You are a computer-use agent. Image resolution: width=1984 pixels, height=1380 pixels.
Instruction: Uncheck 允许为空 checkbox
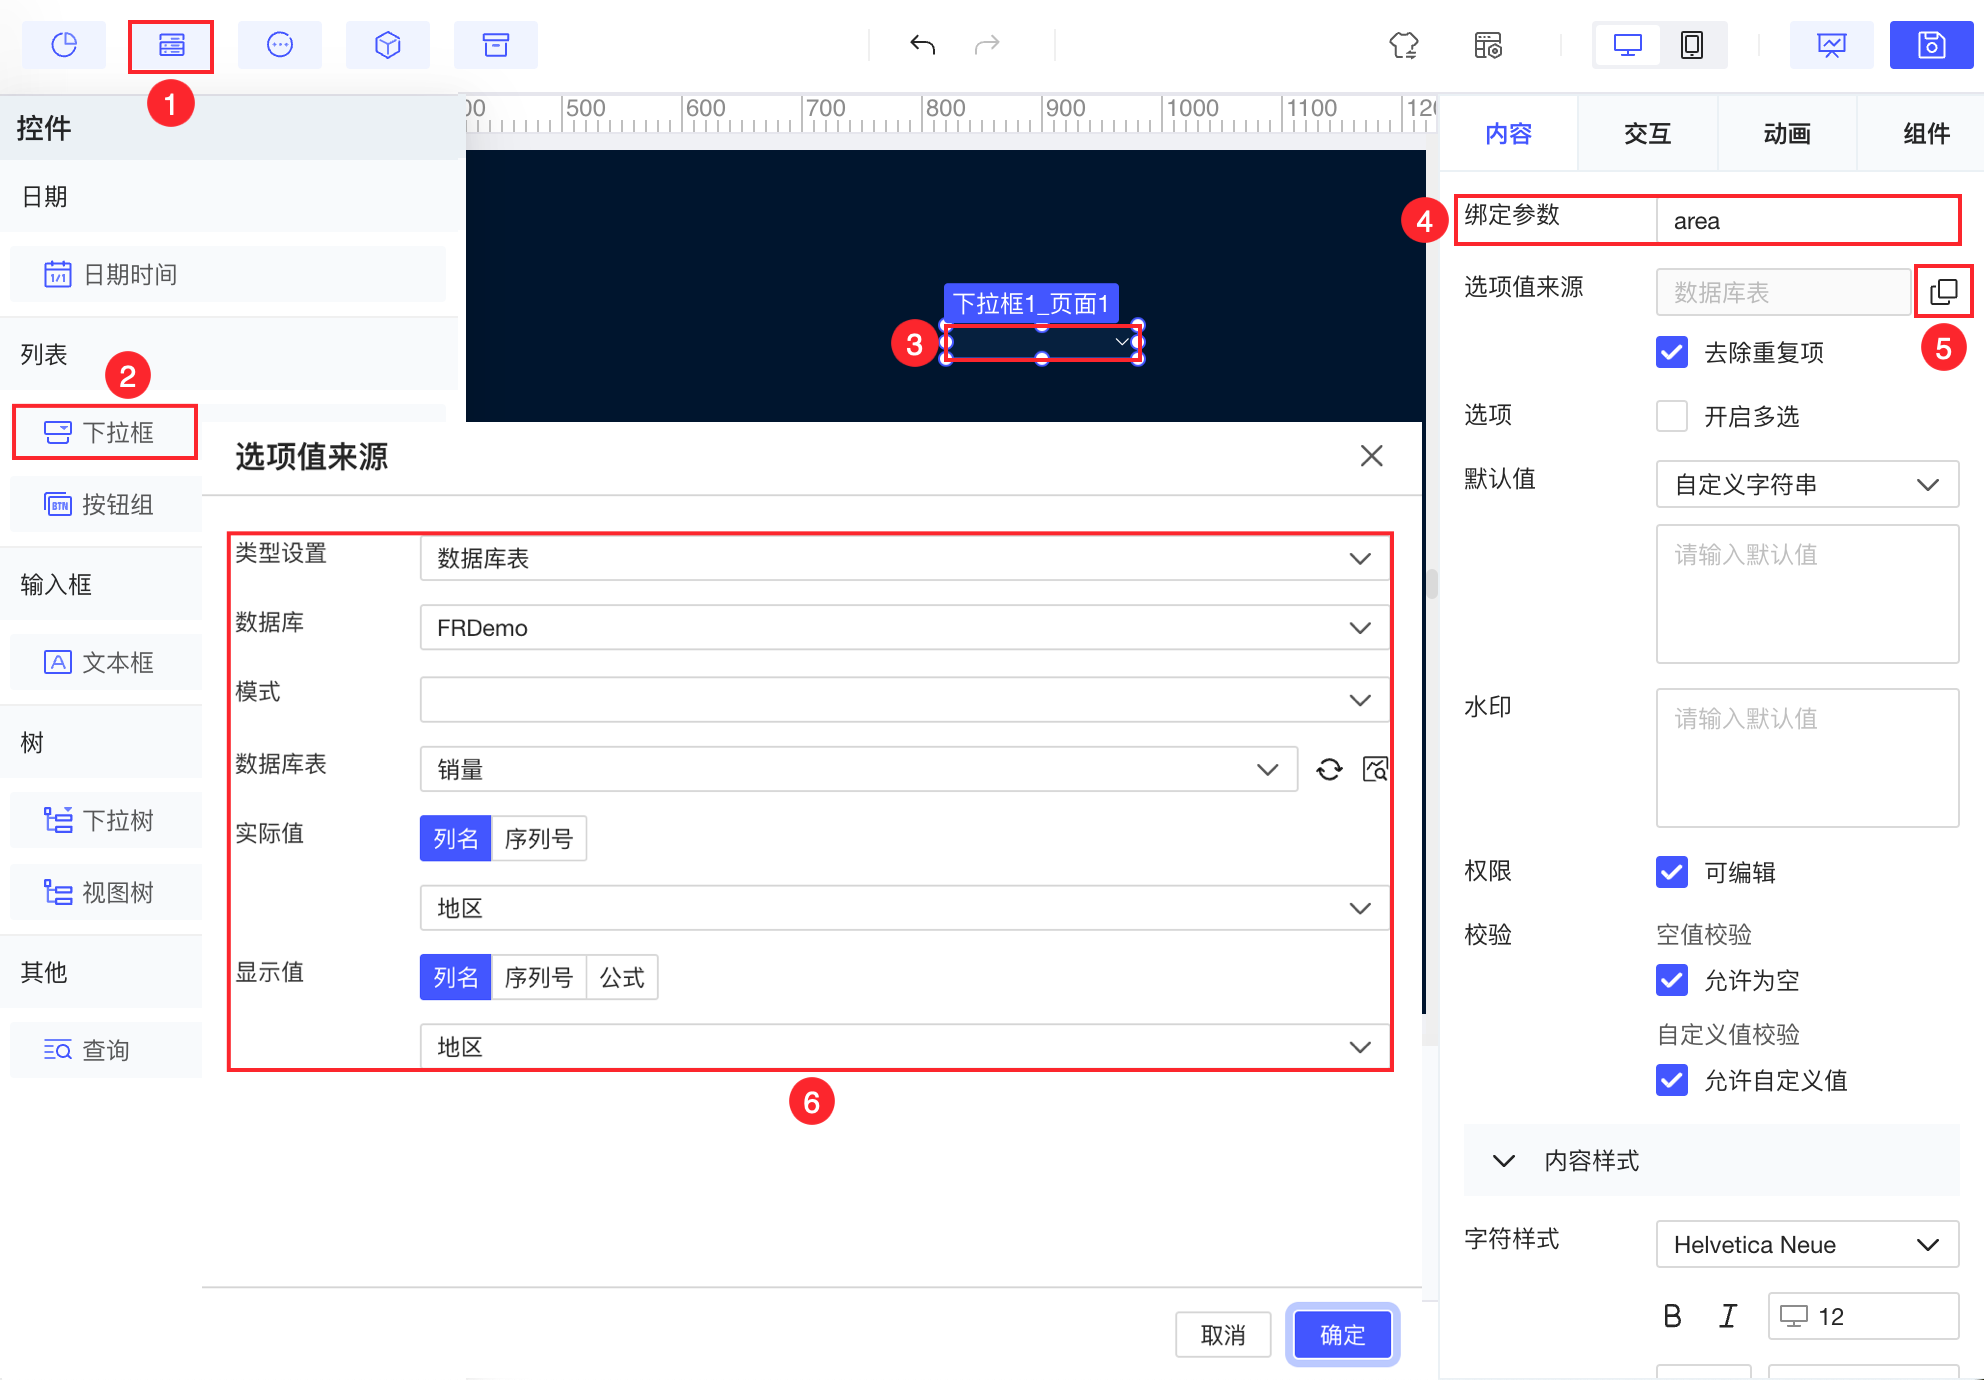pyautogui.click(x=1672, y=980)
